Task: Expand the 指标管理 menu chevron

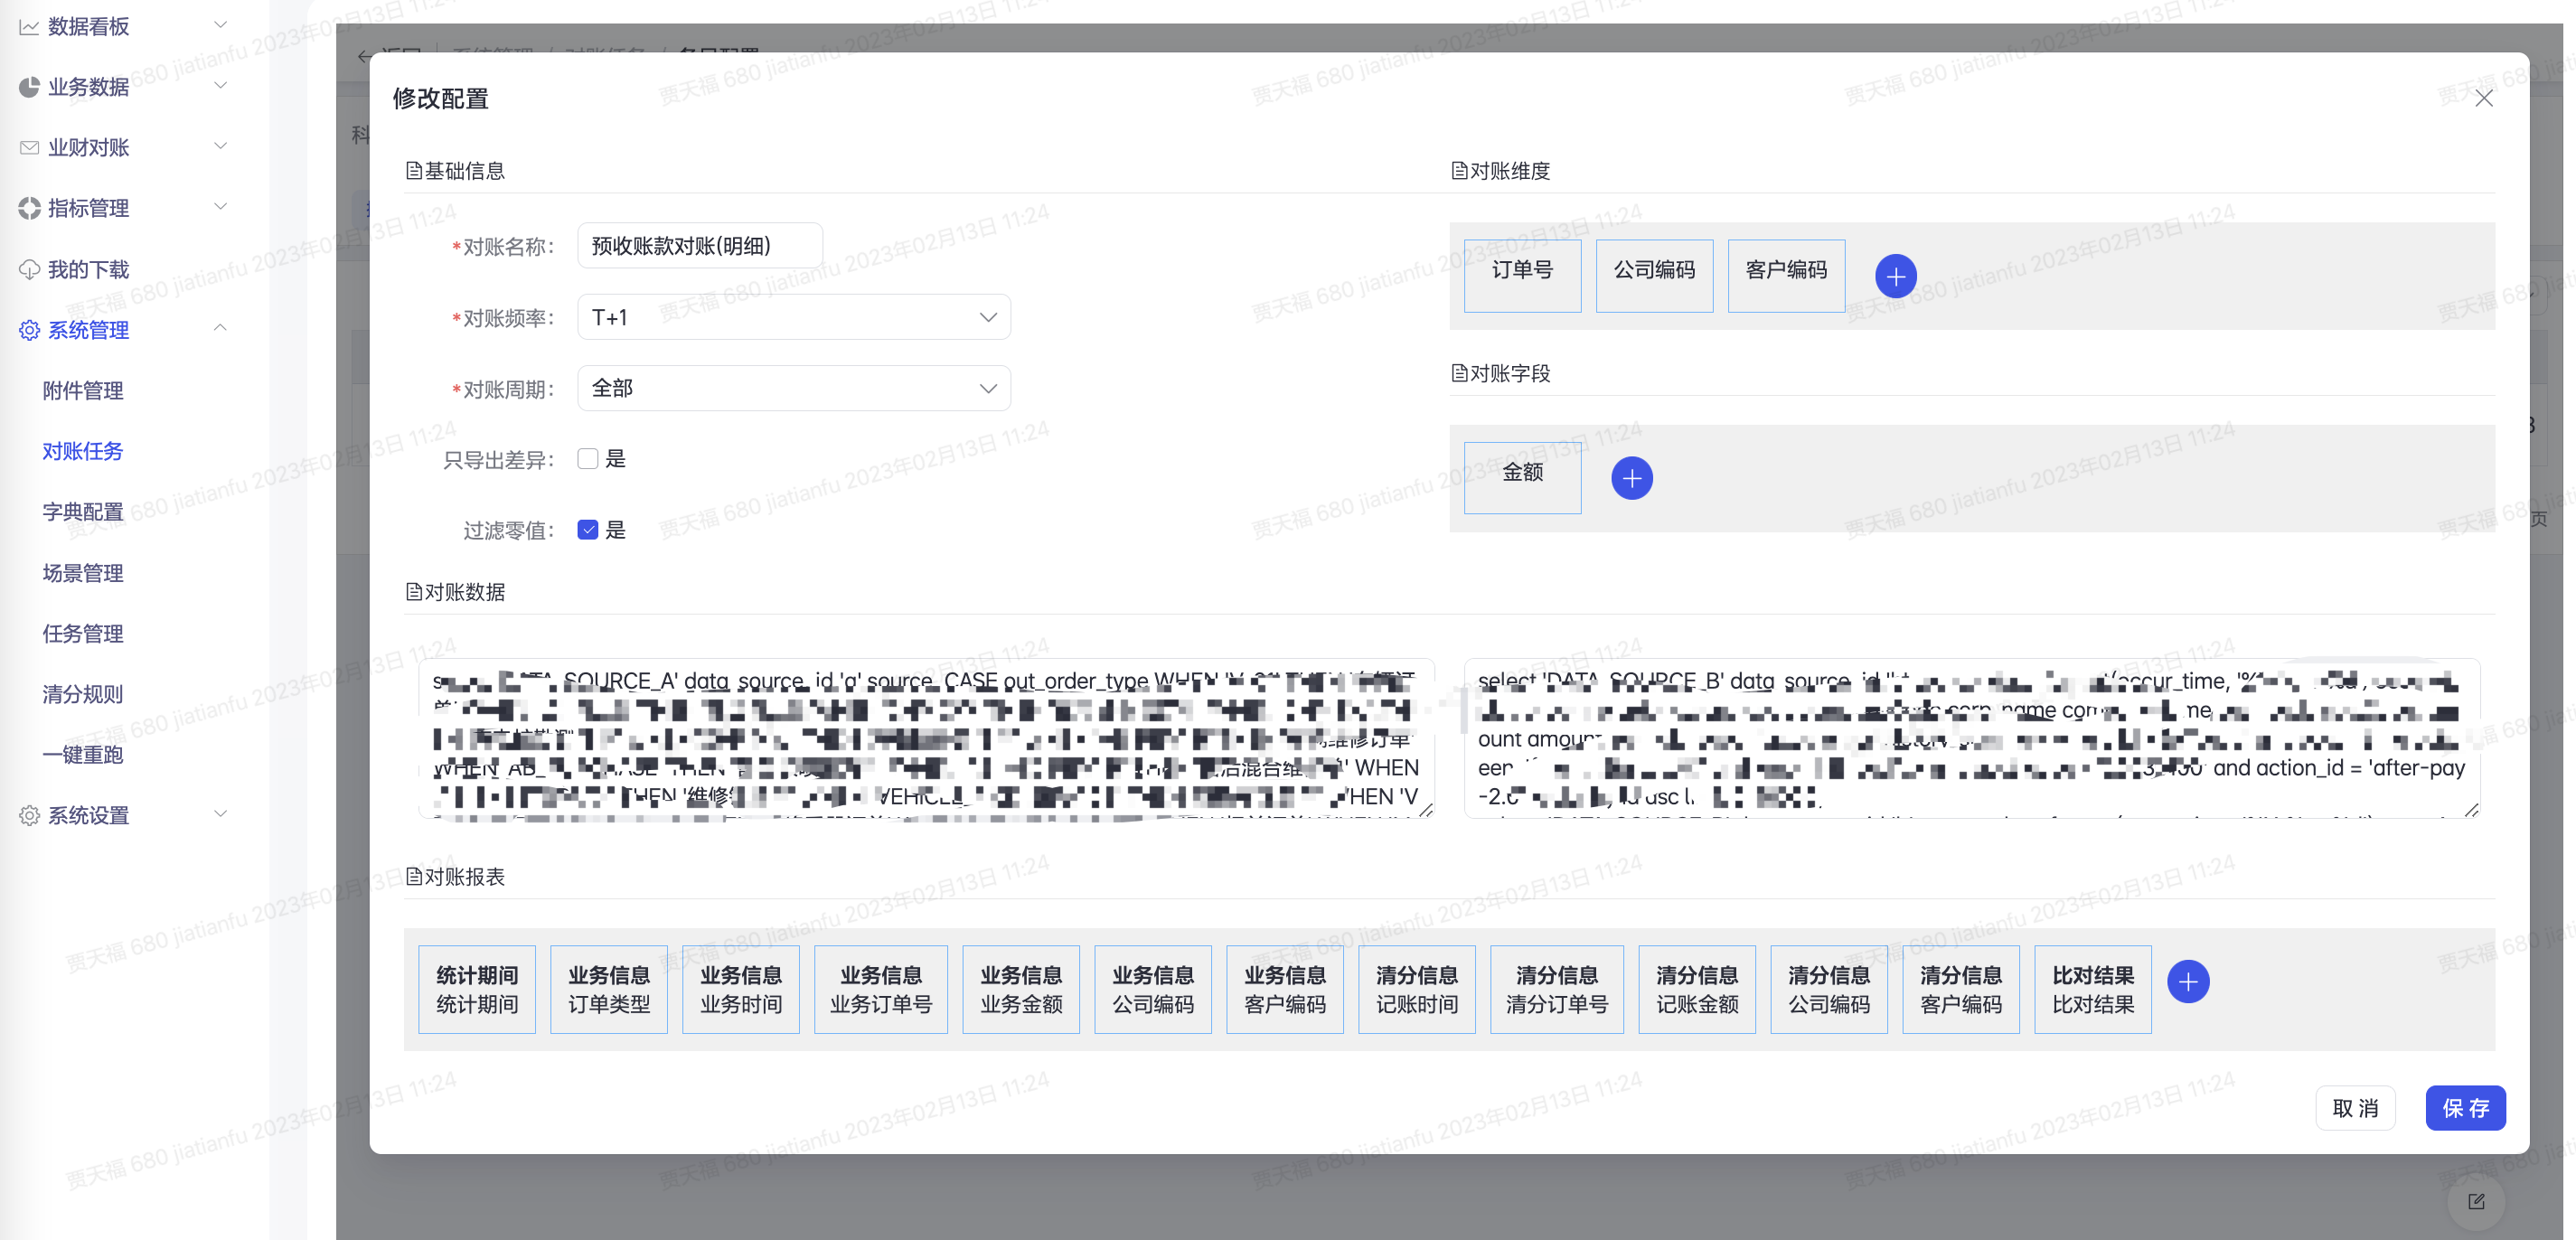Action: [221, 206]
